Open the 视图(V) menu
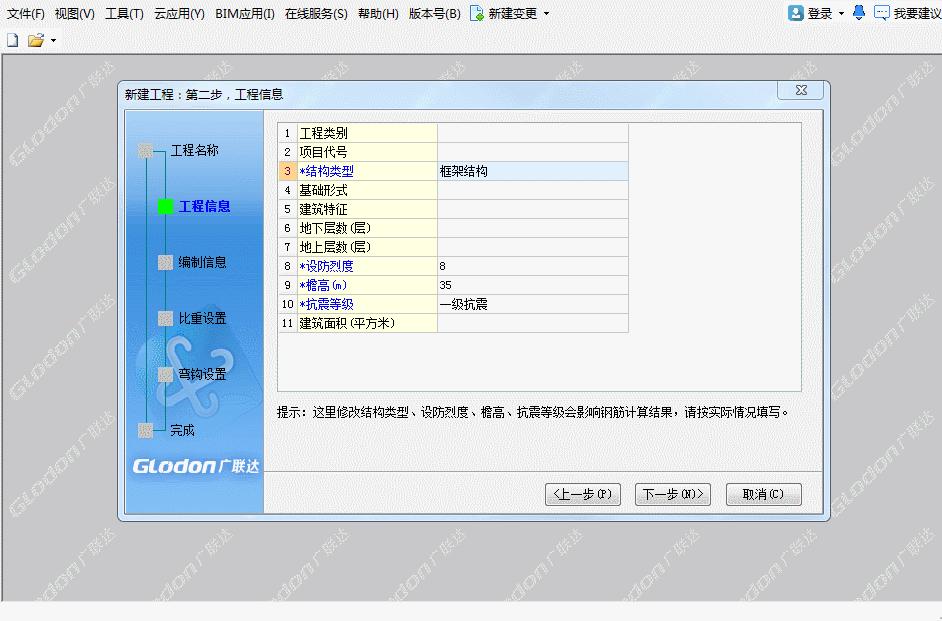The width and height of the screenshot is (942, 621). click(x=74, y=13)
